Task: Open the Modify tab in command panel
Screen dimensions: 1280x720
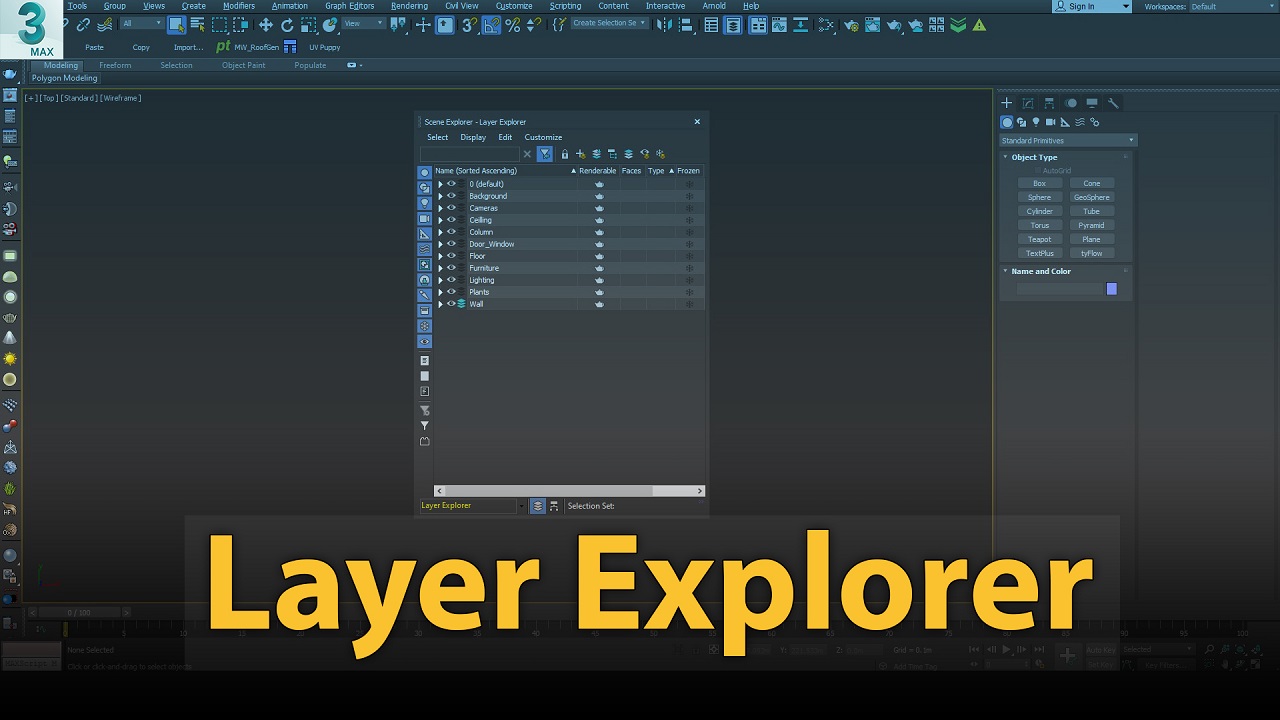Action: 1028,103
